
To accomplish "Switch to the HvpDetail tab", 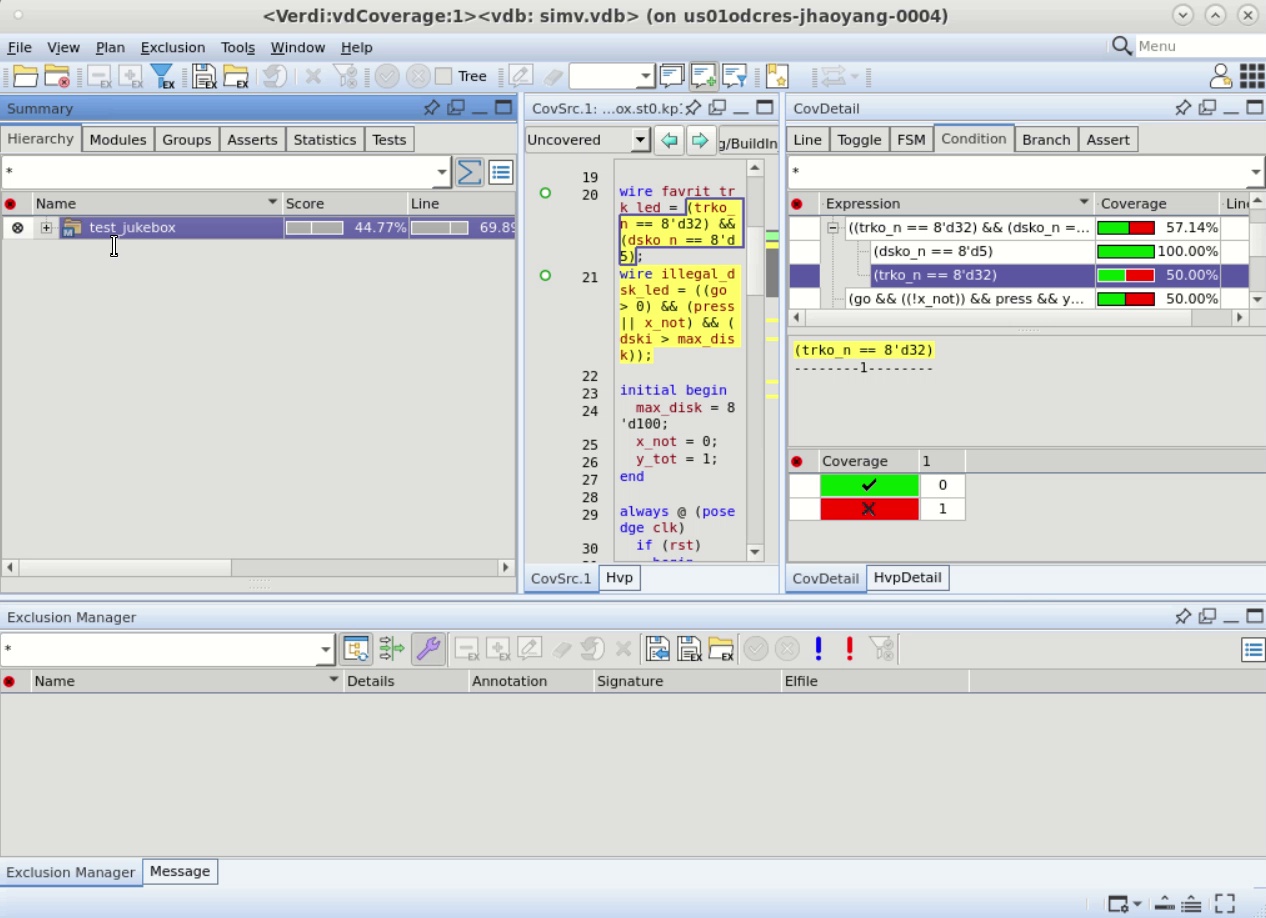I will click(907, 578).
